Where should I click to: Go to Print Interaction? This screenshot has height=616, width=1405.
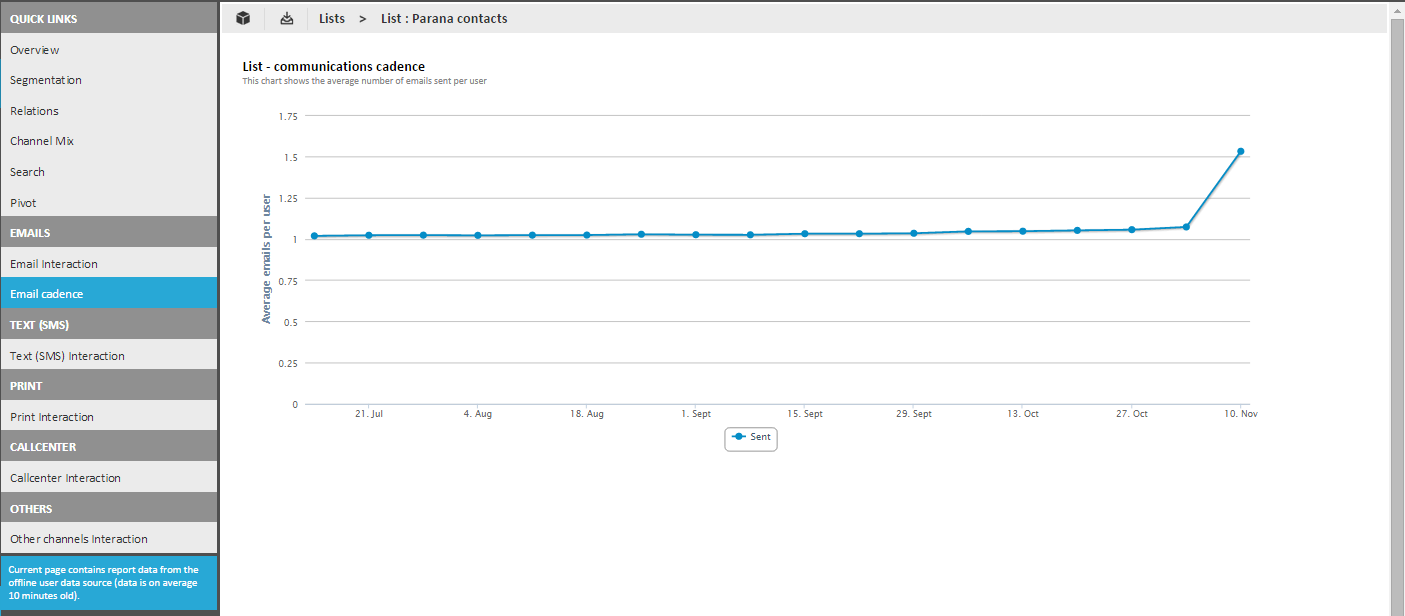click(52, 417)
